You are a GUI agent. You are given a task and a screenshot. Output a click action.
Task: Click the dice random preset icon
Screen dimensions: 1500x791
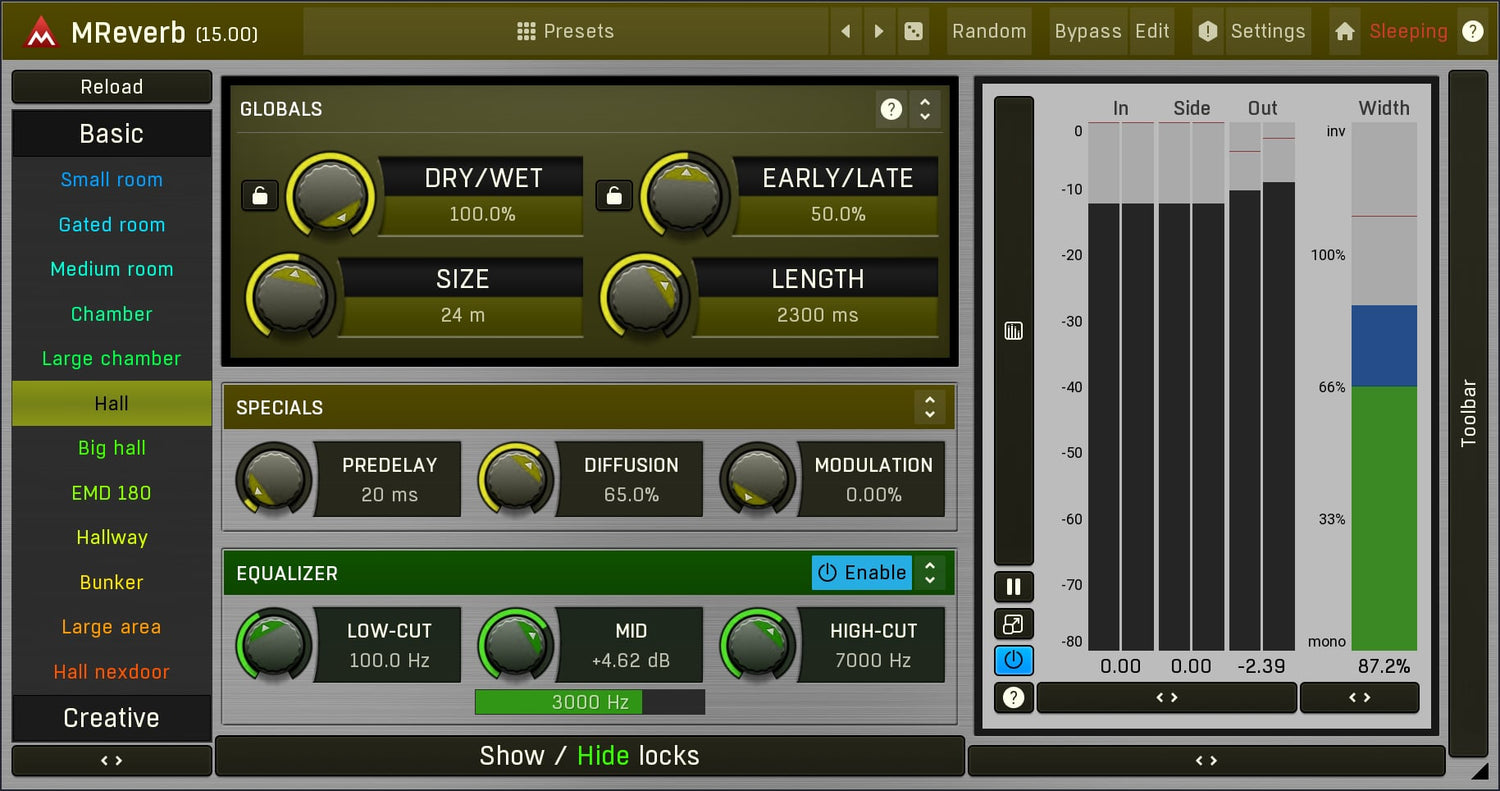(x=913, y=32)
